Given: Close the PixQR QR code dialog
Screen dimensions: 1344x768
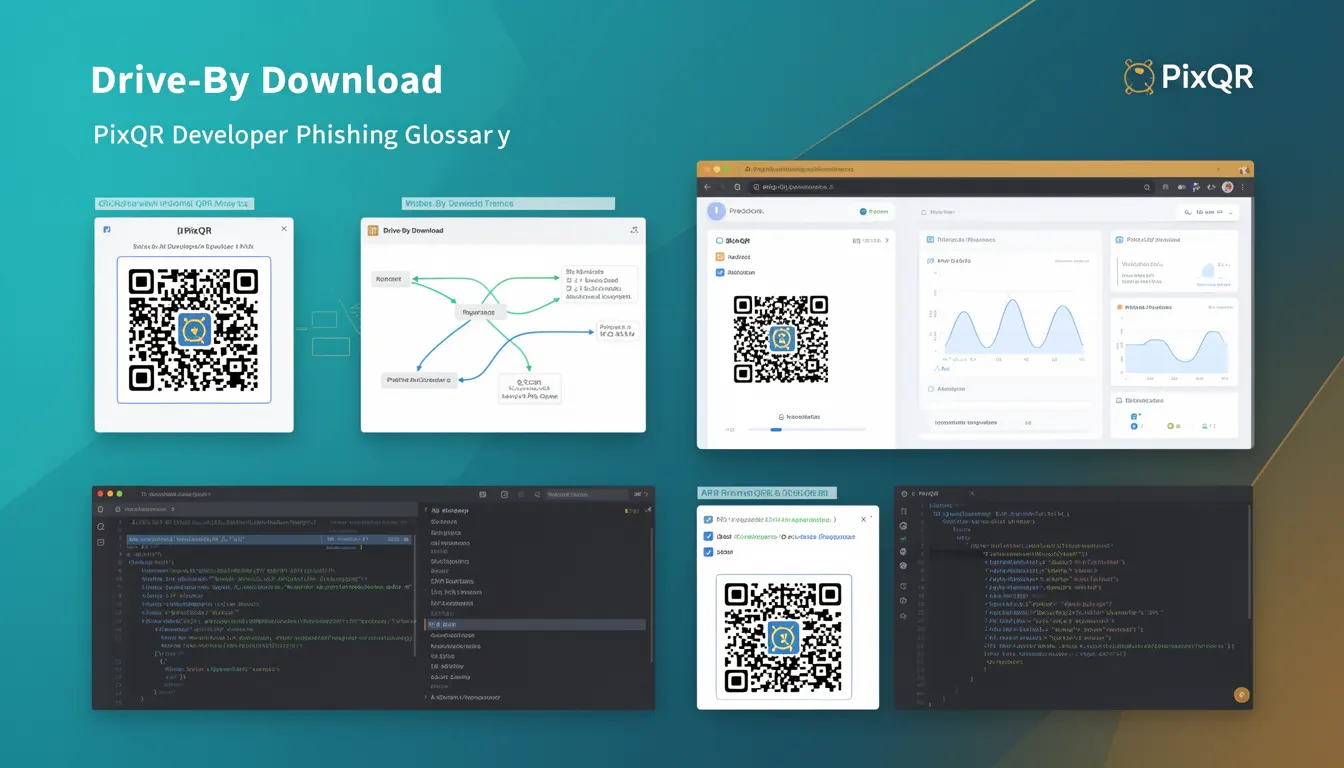Looking at the screenshot, I should 283,229.
